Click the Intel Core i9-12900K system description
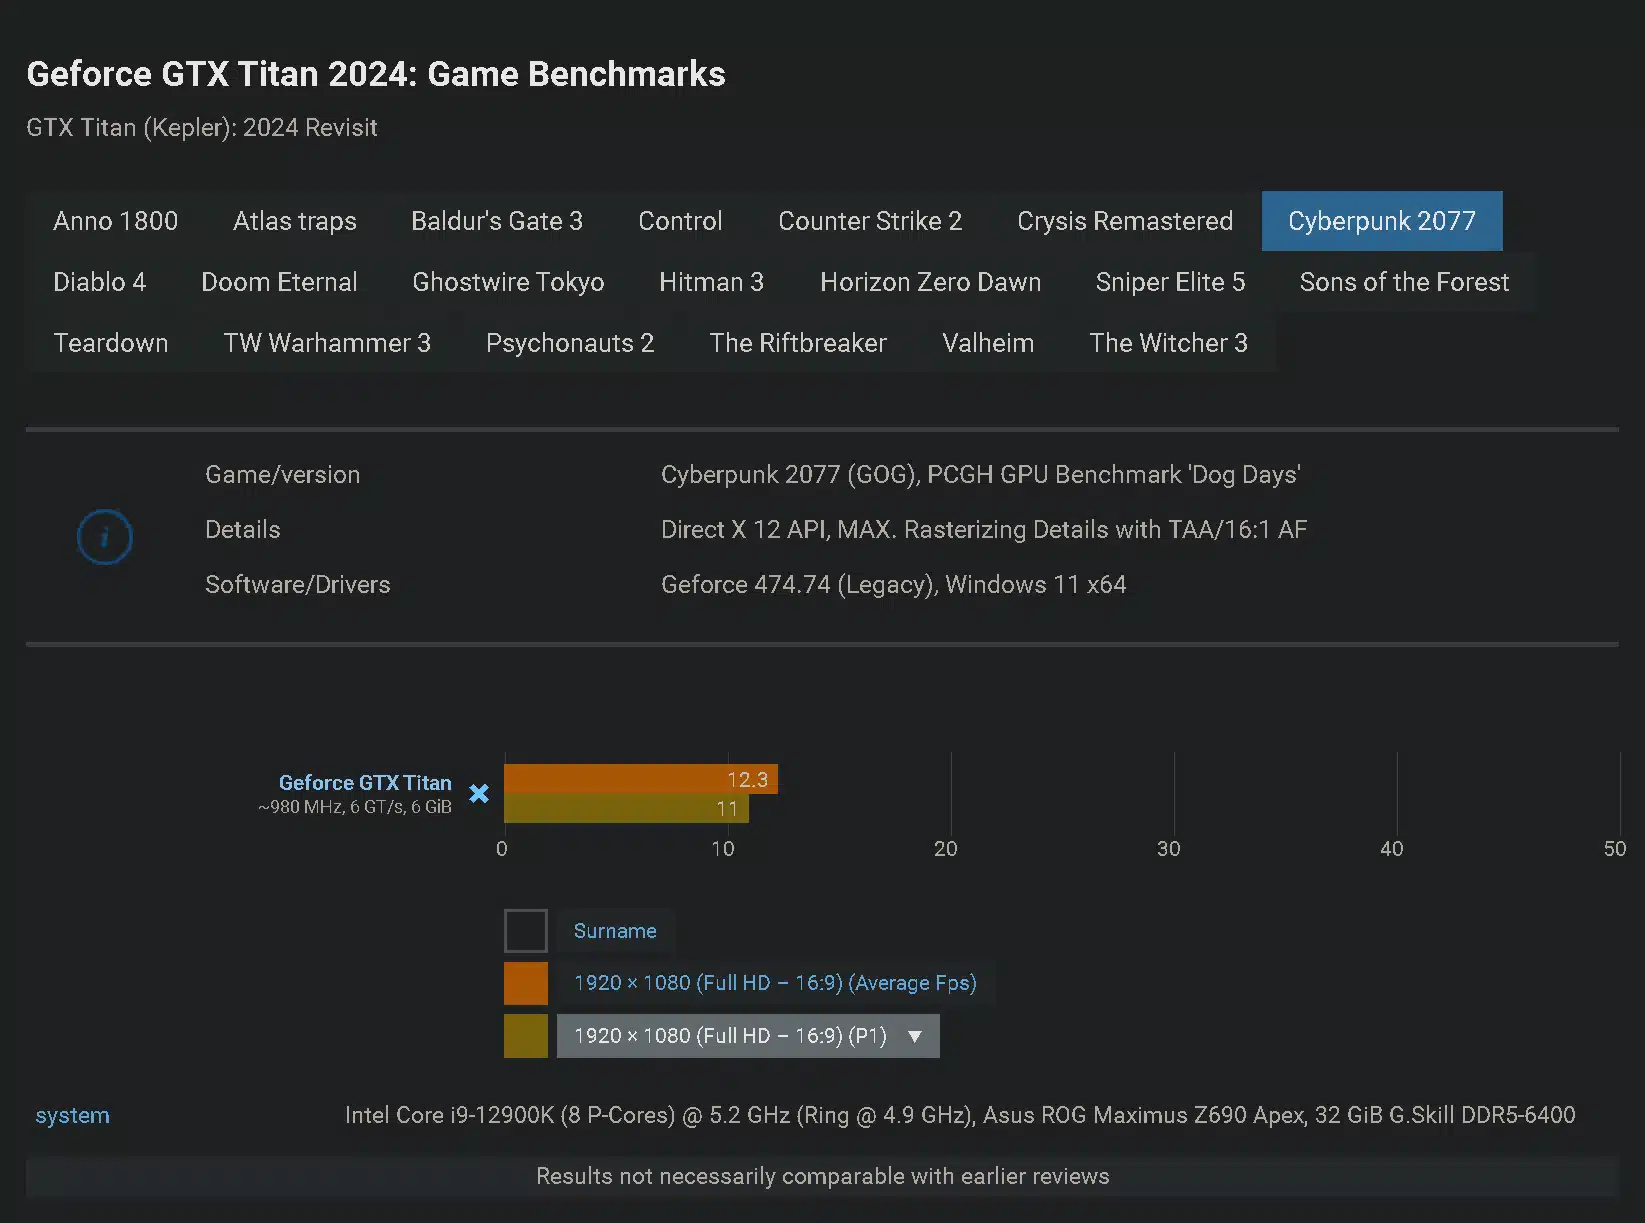 click(960, 1115)
